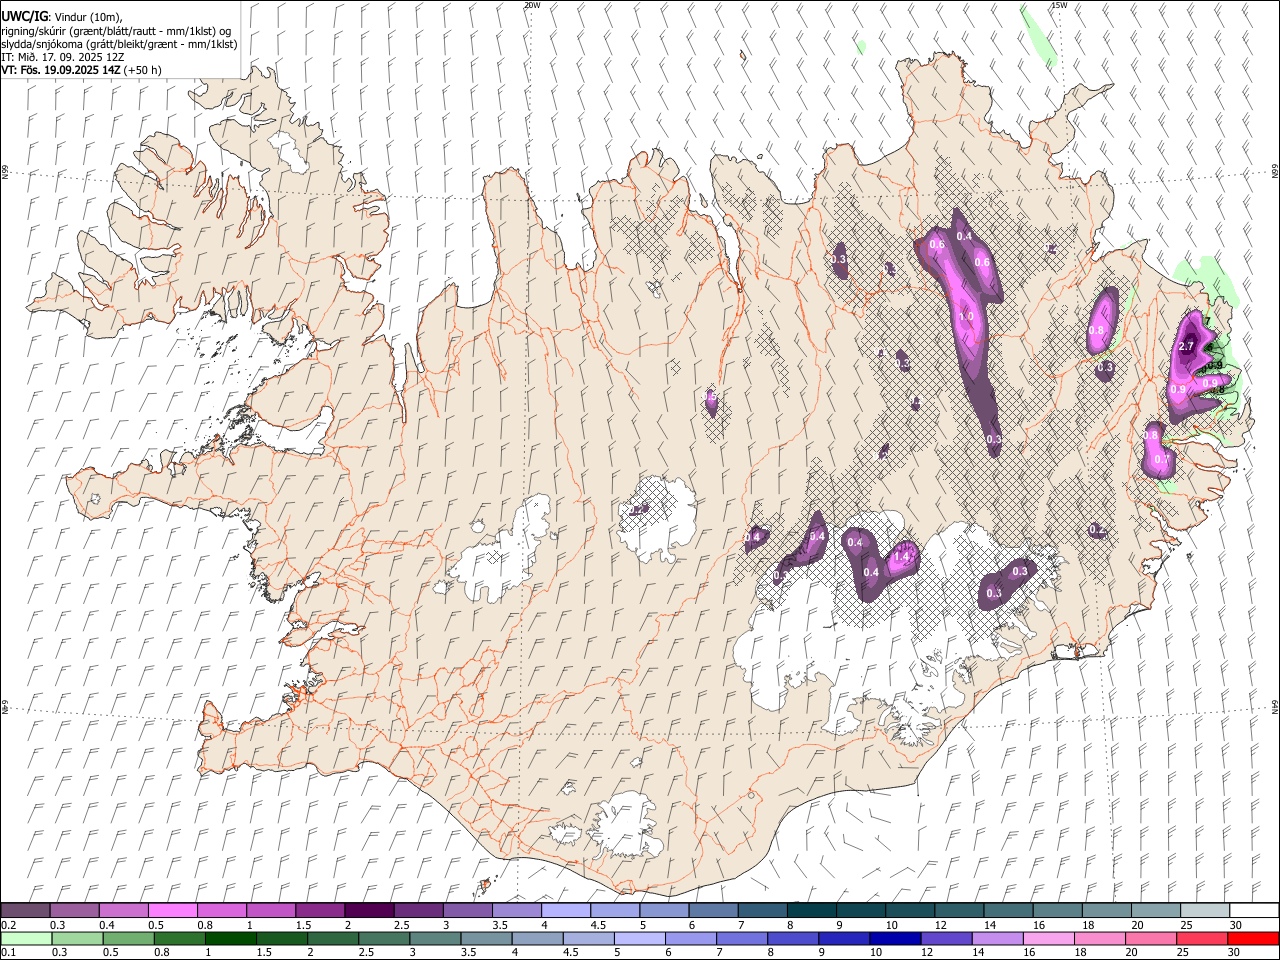This screenshot has height=960, width=1280.
Task: Click the "rigning/skúrir" legend description line
Action: (x=116, y=31)
